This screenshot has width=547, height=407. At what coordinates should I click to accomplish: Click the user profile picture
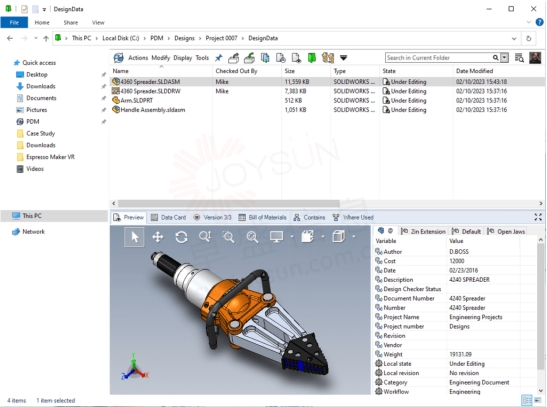(535, 58)
